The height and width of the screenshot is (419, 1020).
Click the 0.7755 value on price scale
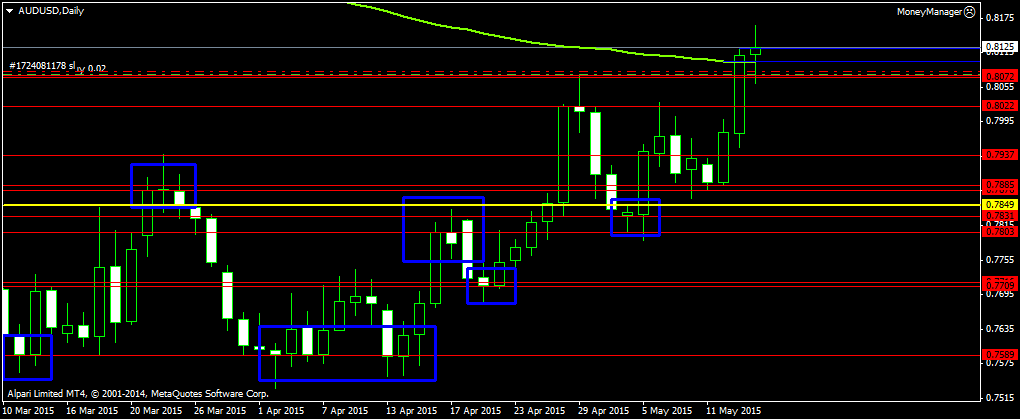[999, 260]
